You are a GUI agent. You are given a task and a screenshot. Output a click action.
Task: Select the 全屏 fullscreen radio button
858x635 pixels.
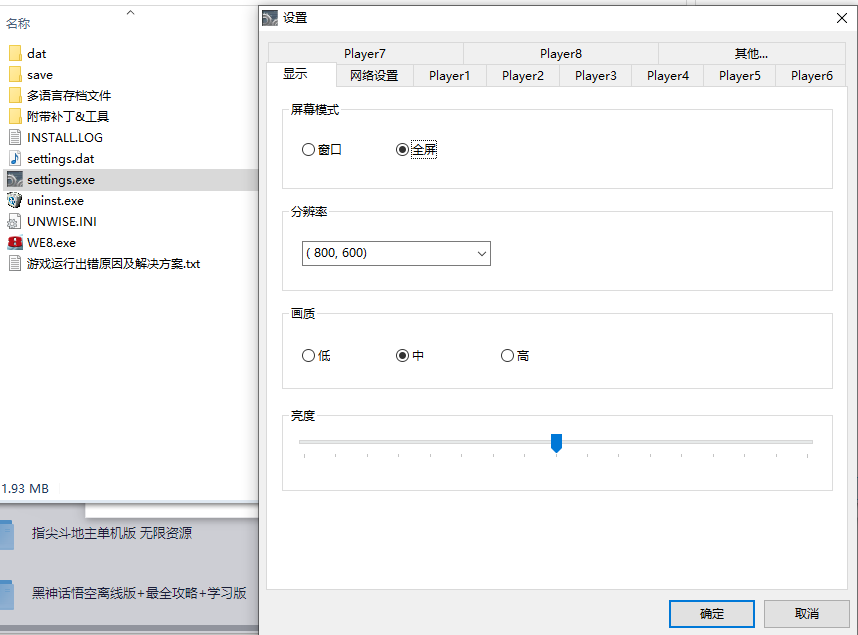point(402,150)
